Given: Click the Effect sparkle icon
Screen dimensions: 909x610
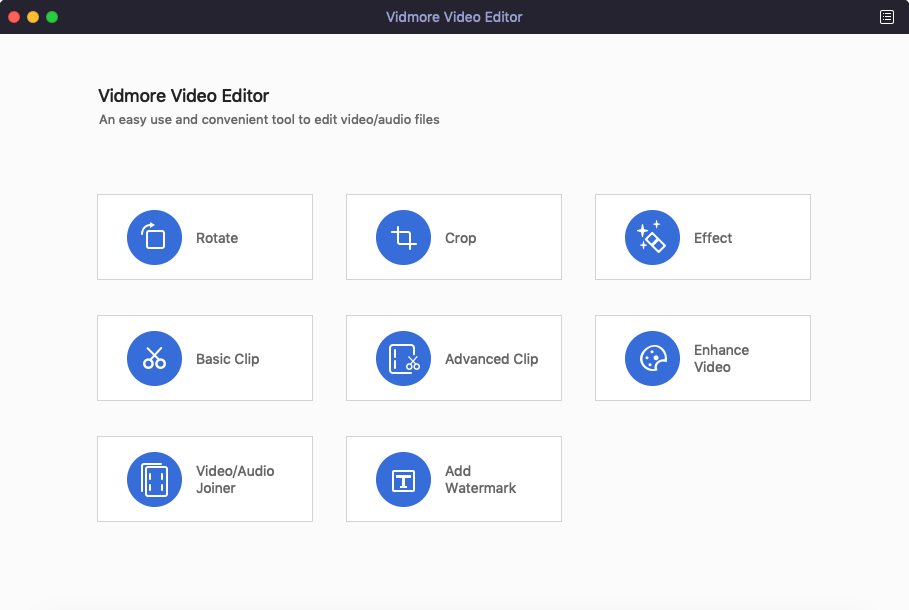Looking at the screenshot, I should pyautogui.click(x=652, y=237).
